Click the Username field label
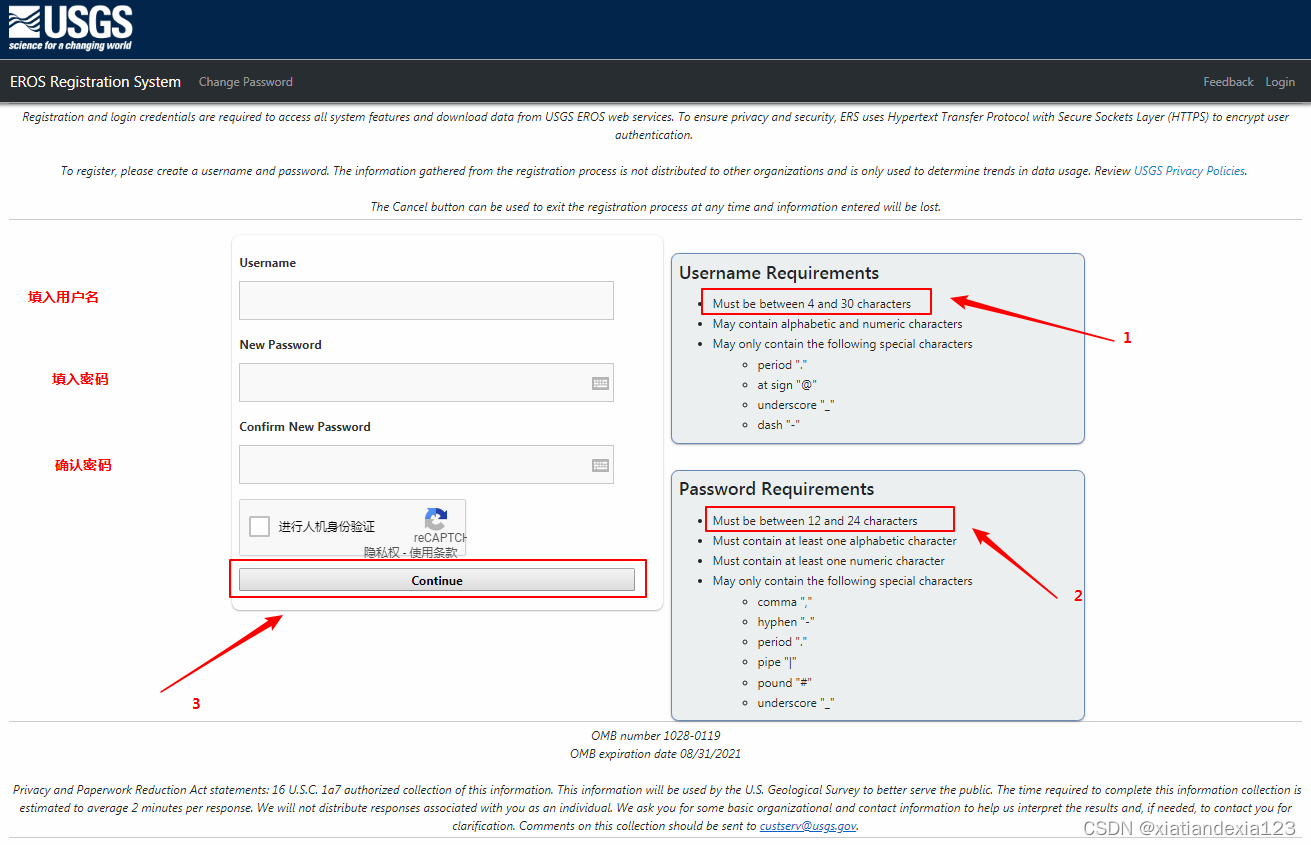The image size is (1311, 845). pos(268,263)
